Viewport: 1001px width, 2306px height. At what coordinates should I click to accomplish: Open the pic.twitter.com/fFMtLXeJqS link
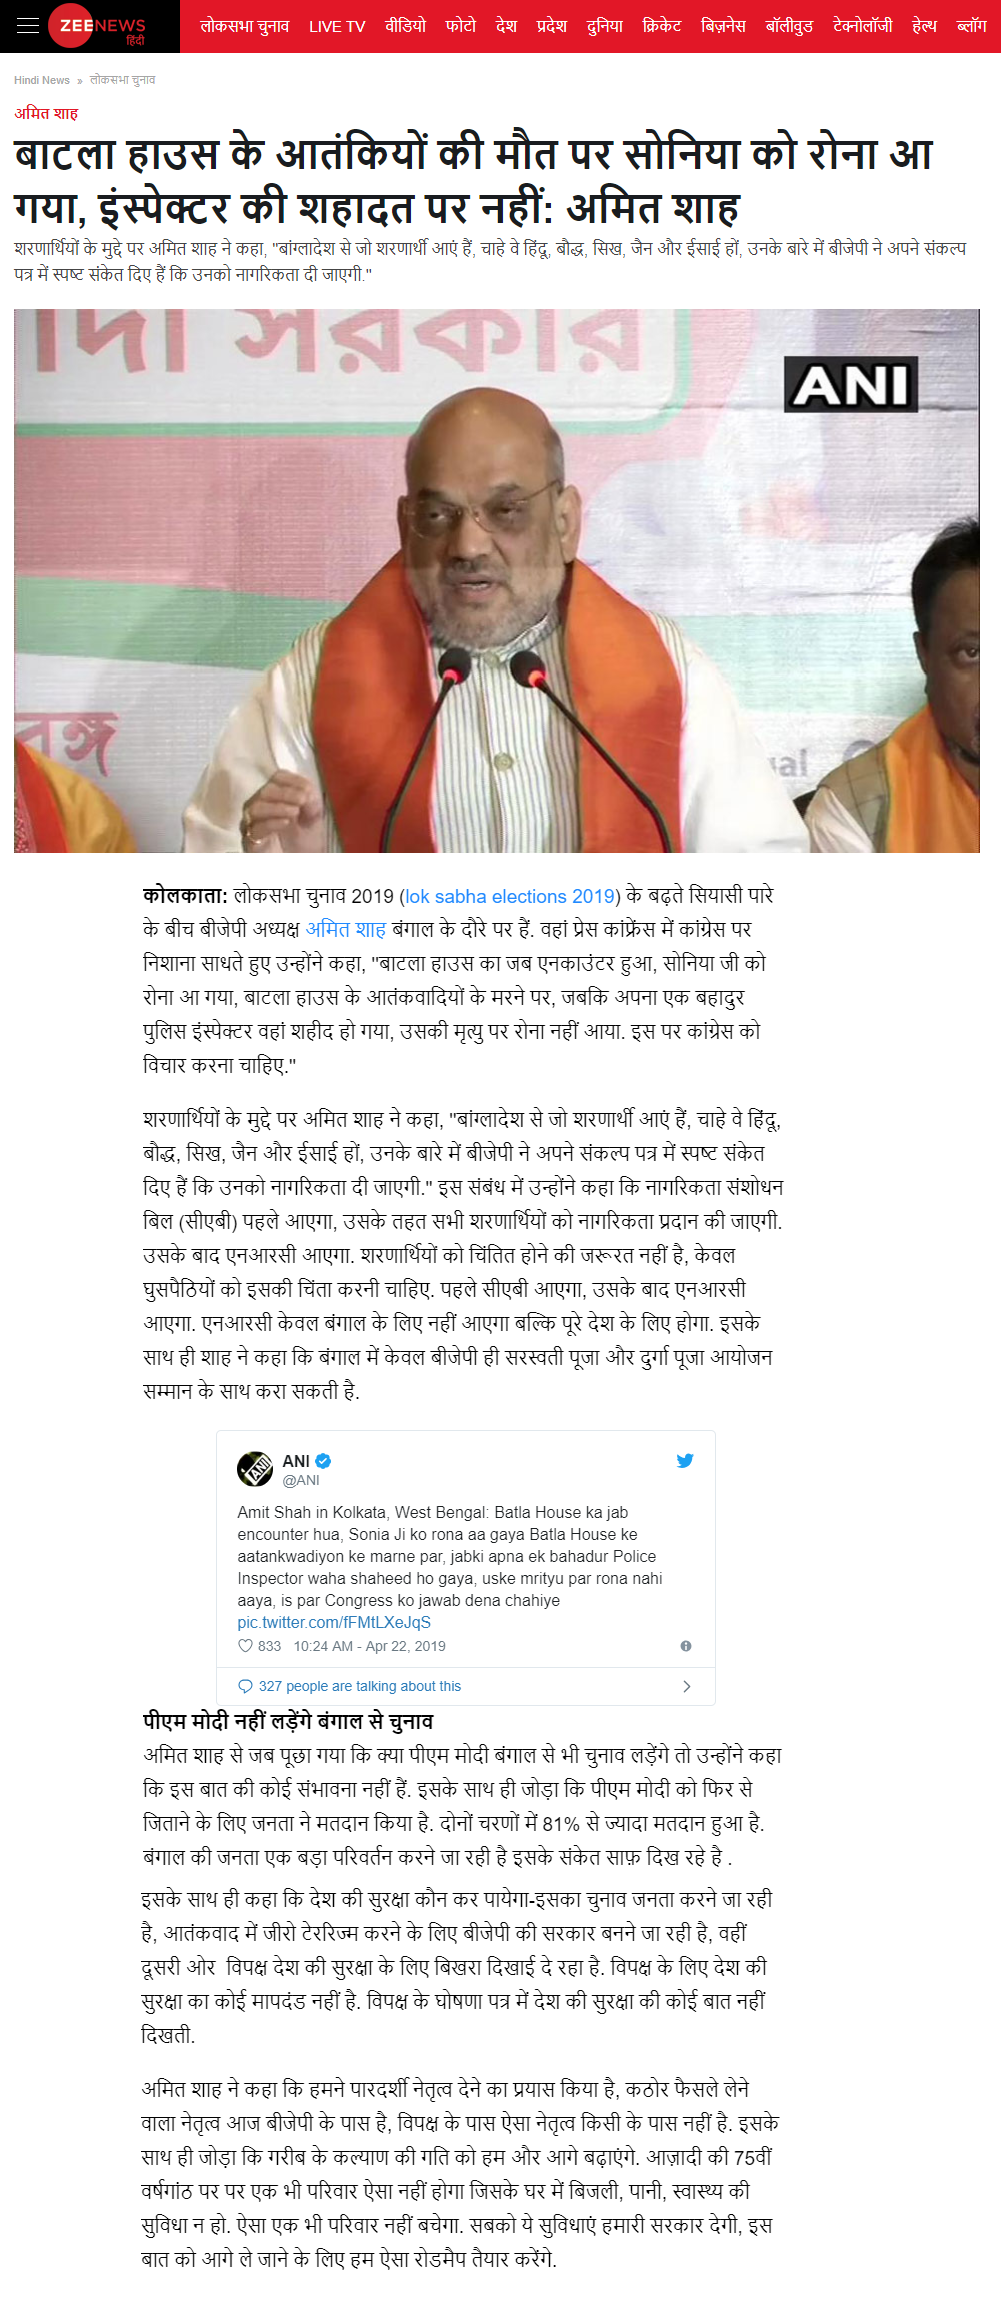tap(334, 1622)
